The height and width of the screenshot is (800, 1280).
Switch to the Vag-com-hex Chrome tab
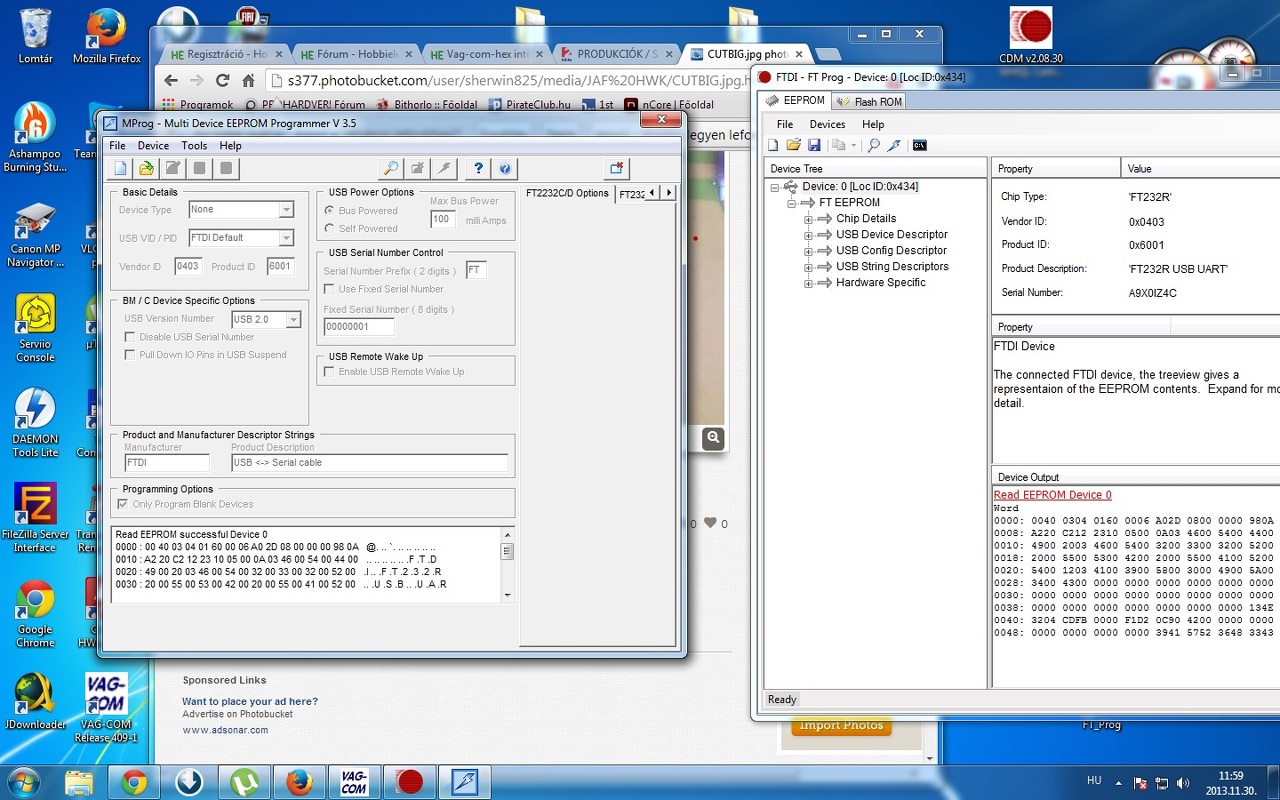484,54
